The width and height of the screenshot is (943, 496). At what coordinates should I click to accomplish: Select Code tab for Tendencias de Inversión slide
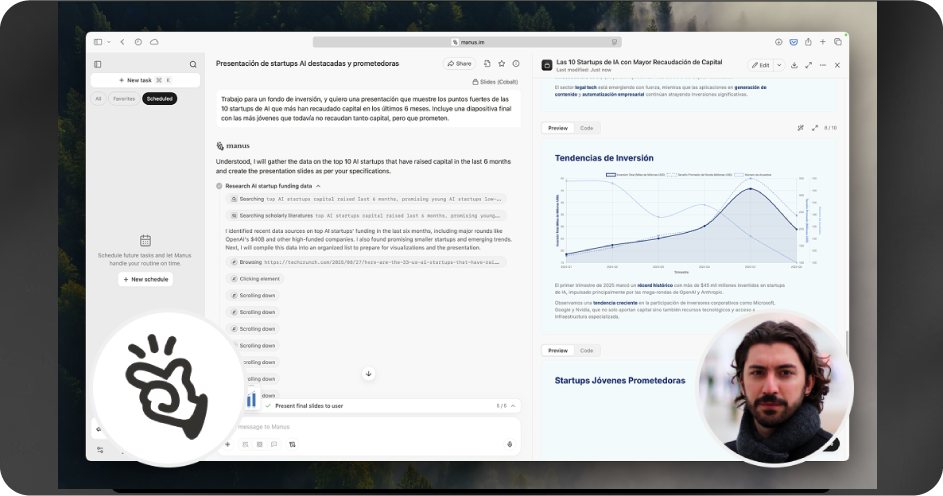(x=586, y=128)
